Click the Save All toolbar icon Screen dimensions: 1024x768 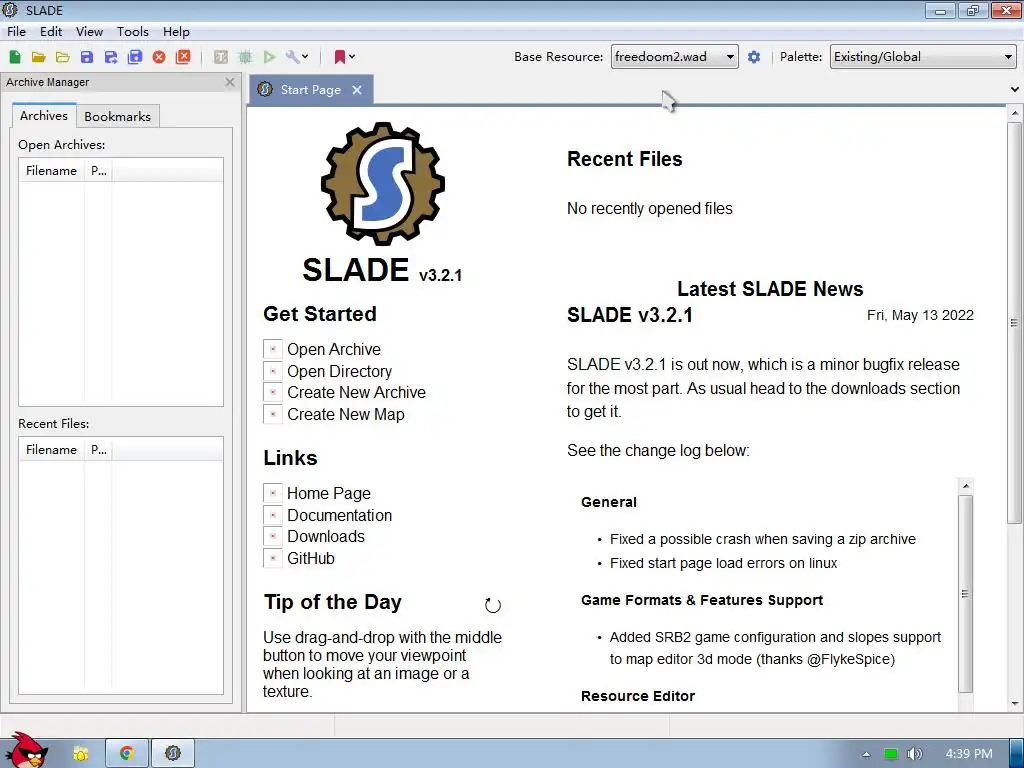point(135,57)
